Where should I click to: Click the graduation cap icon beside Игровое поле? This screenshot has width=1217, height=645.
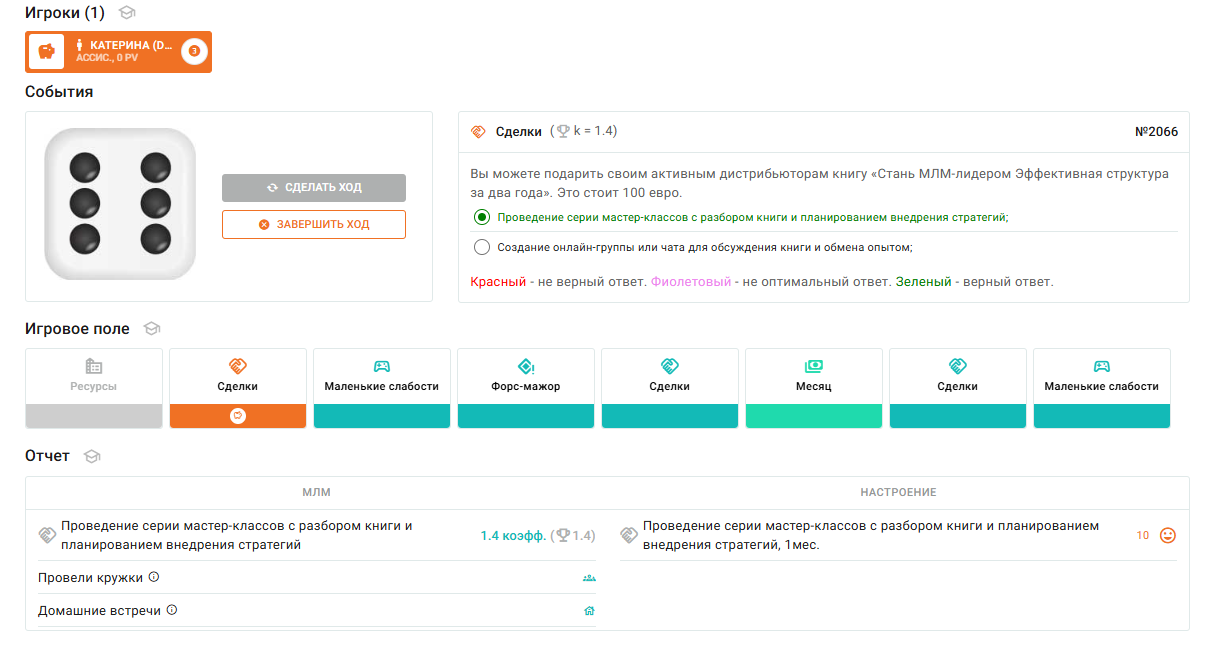(x=152, y=328)
